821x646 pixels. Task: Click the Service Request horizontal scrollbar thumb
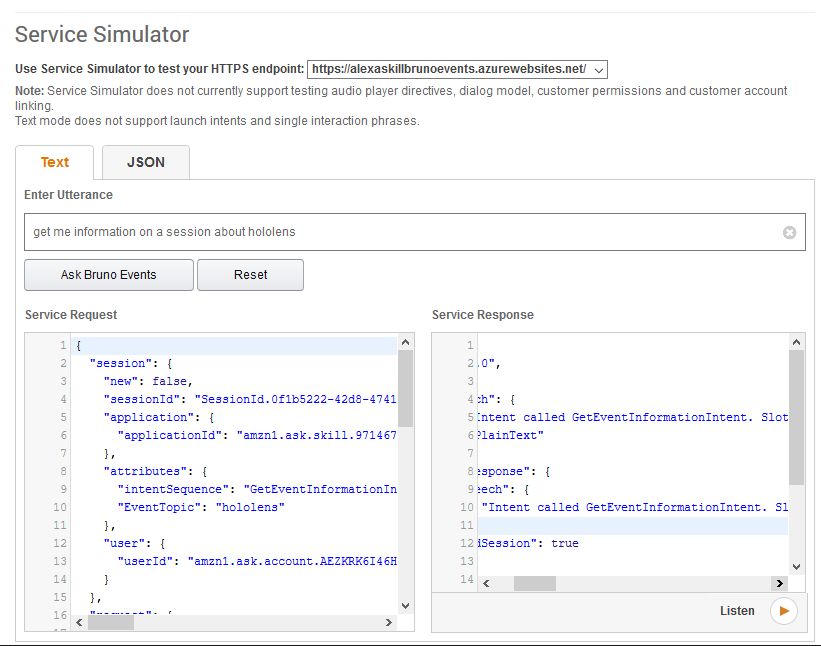[111, 622]
